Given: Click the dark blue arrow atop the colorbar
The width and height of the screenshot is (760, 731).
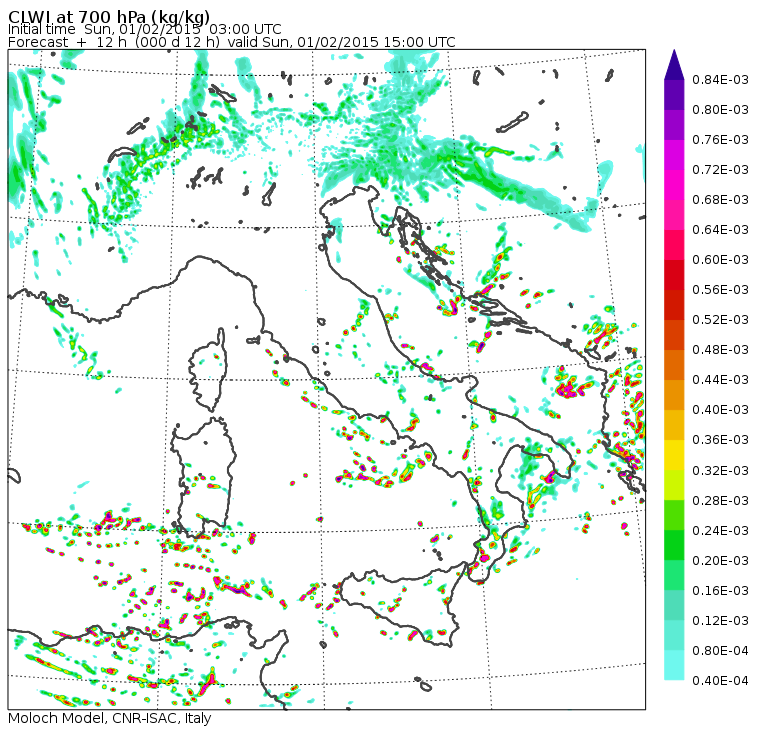Looking at the screenshot, I should tap(674, 65).
